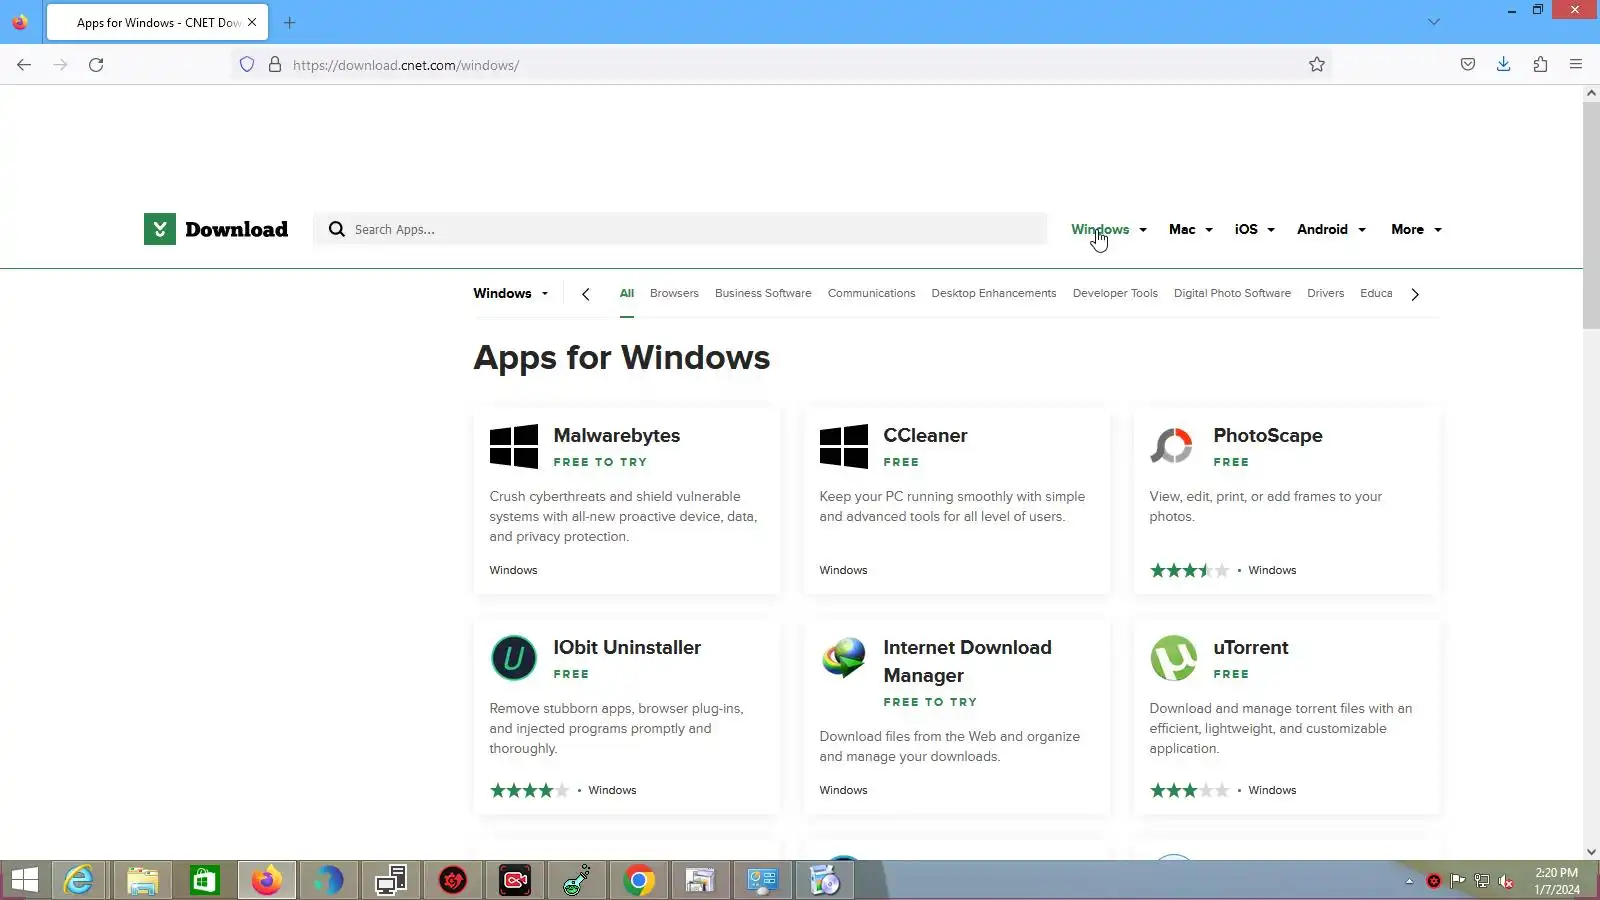This screenshot has height=900, width=1600.
Task: Open the Save to Pocket icon
Action: [1468, 65]
